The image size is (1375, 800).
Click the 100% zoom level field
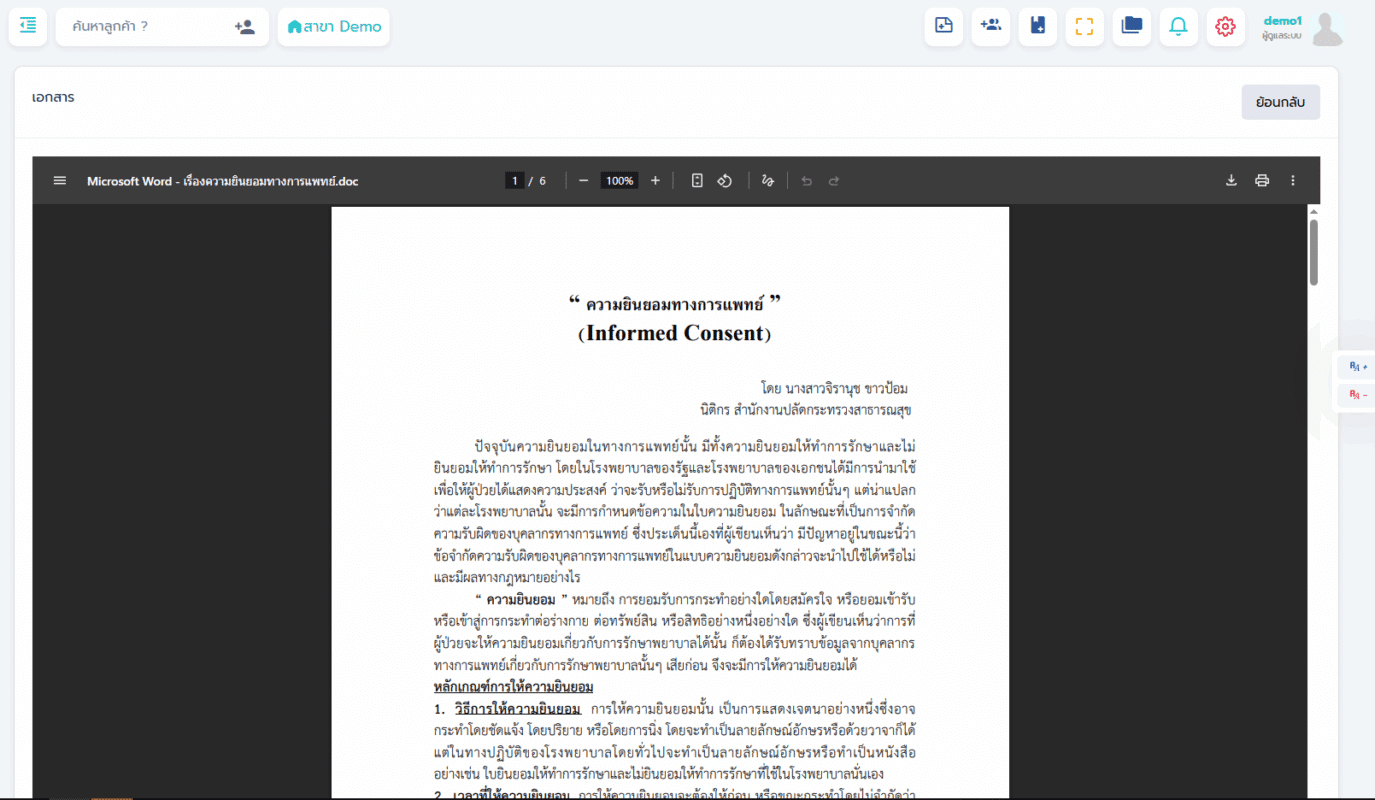click(620, 181)
